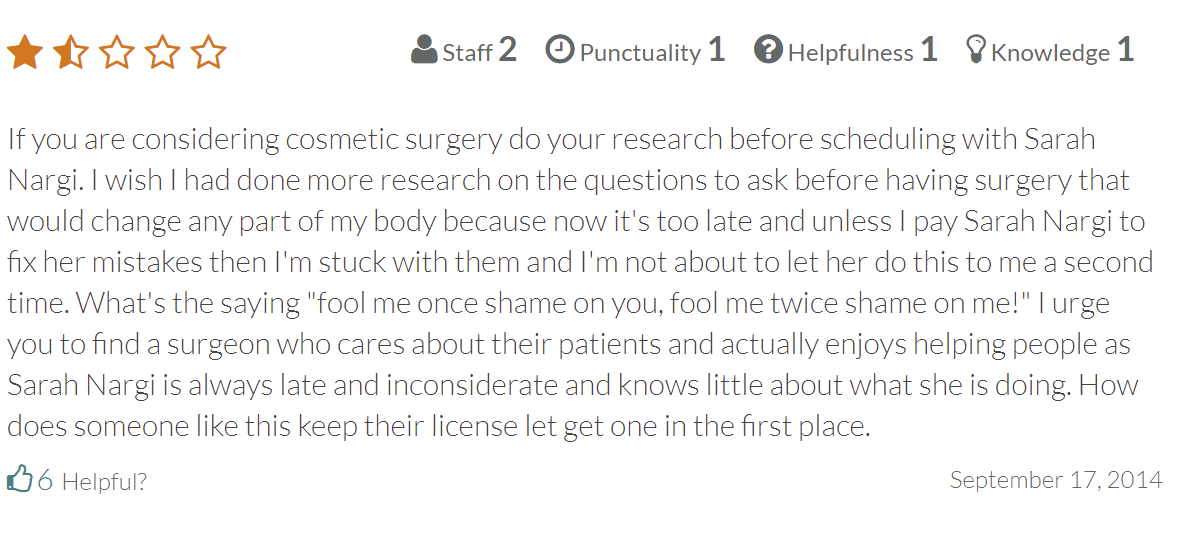Click the Knowledge lightbulb icon
1189x536 pixels.
click(976, 49)
